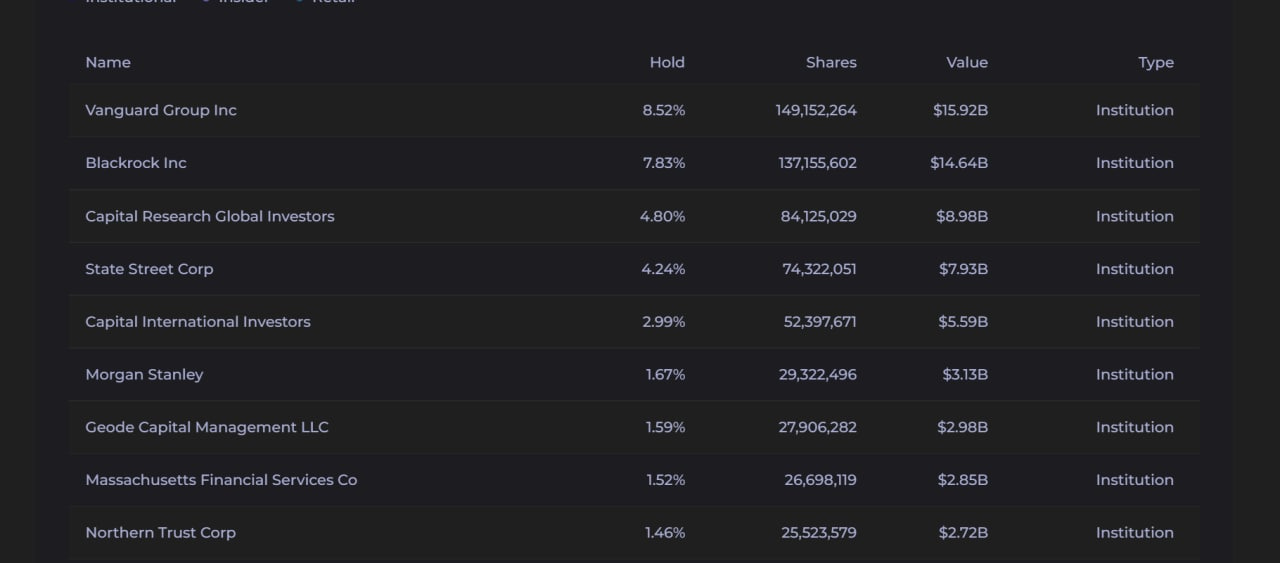
Task: Click shares count 25,523,579
Action: click(819, 533)
